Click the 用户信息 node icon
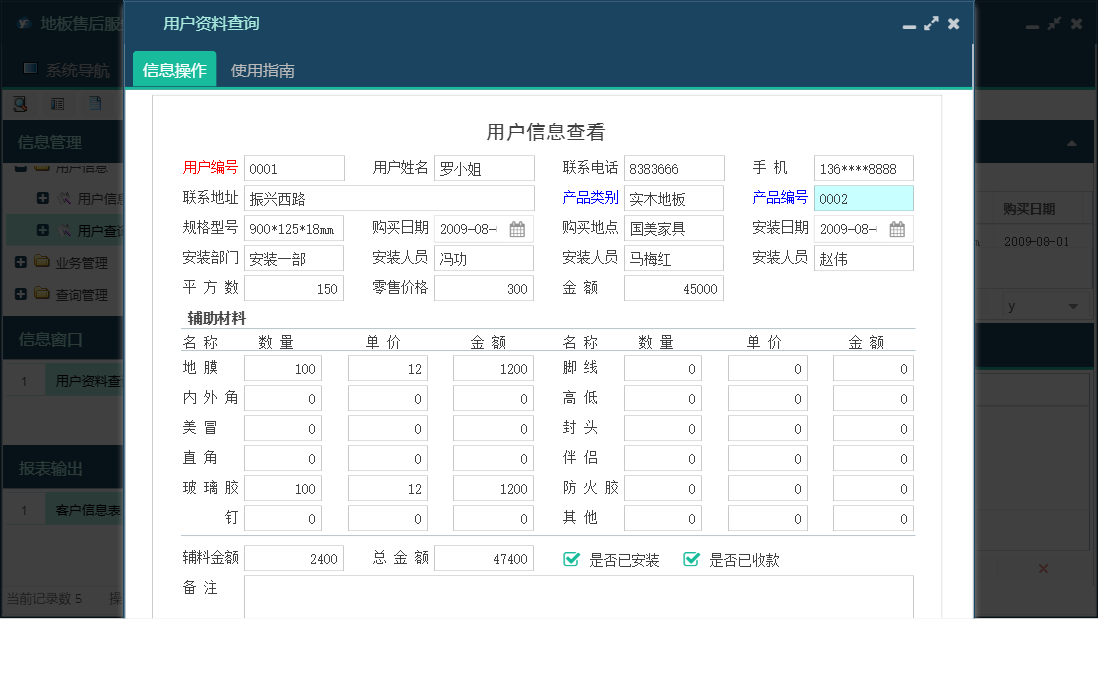Image resolution: width=1098 pixels, height=685 pixels. [x=64, y=198]
